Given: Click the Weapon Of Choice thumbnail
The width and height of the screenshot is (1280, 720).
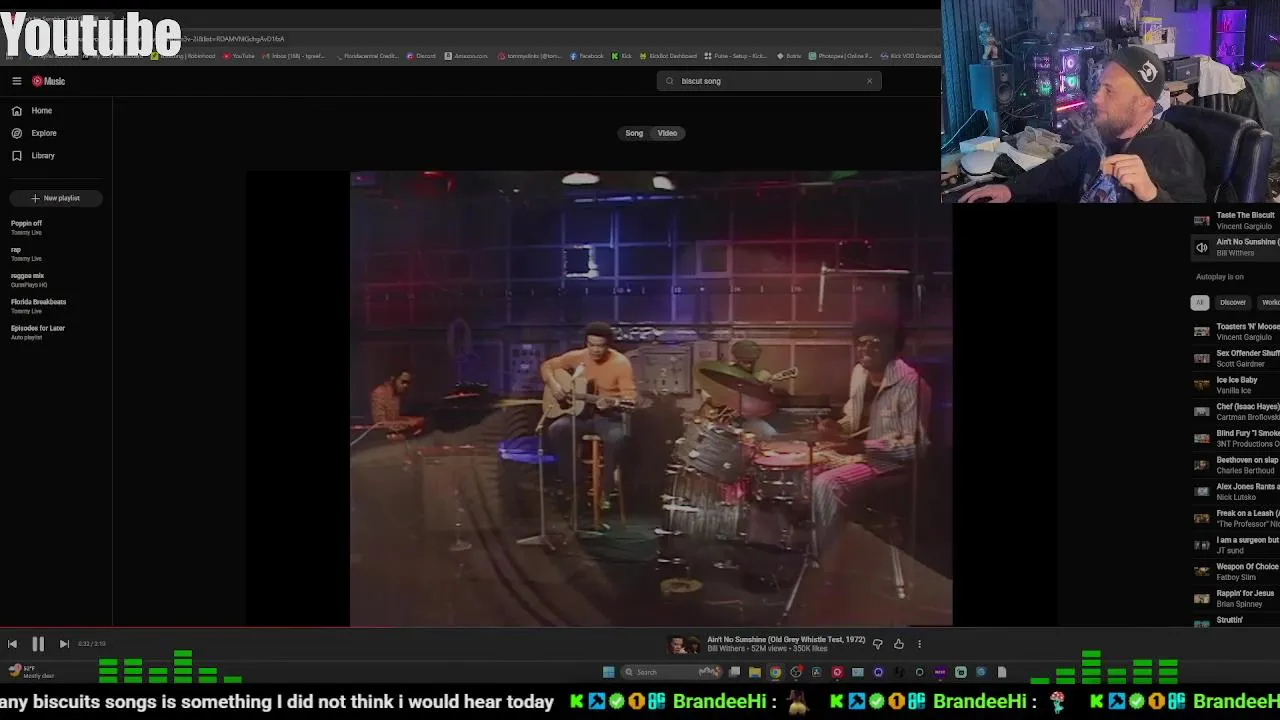Looking at the screenshot, I should pos(1201,571).
